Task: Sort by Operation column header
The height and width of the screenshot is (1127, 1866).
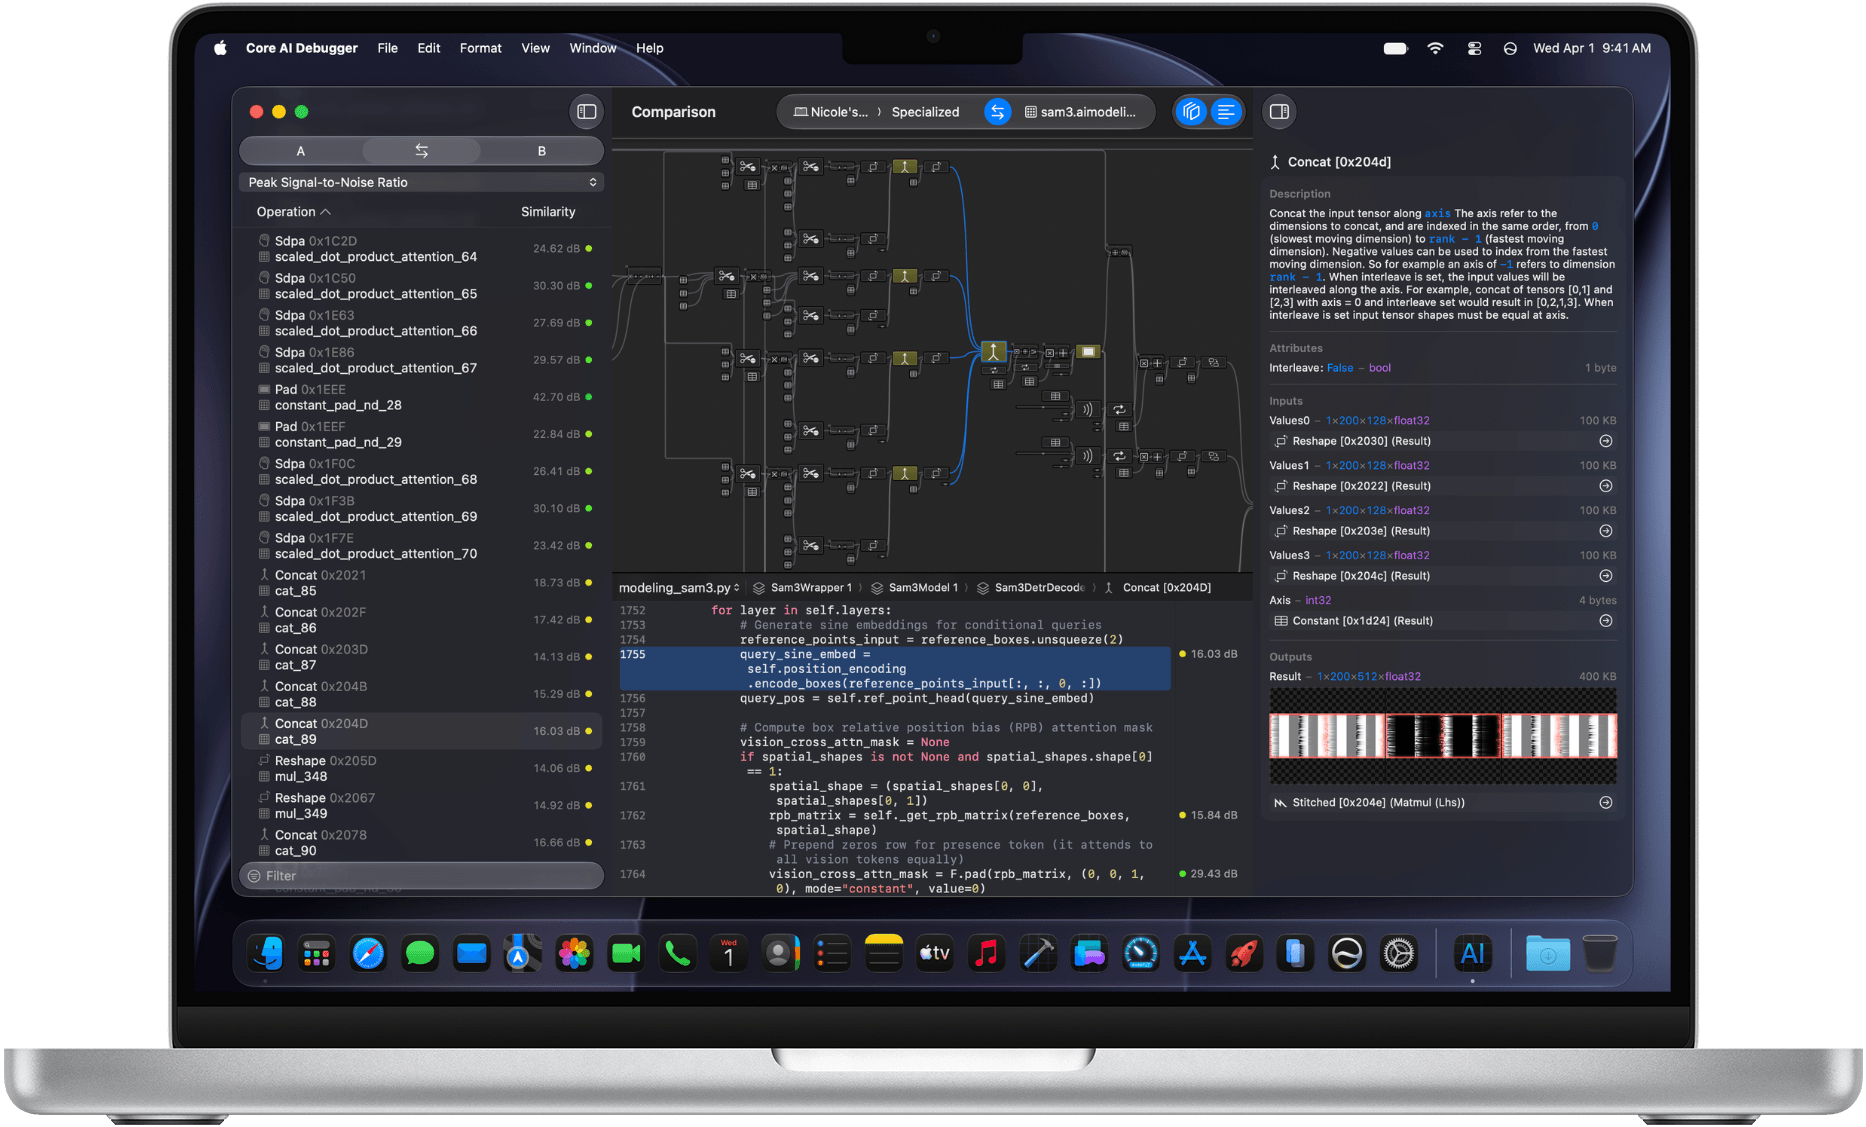Action: (x=293, y=212)
